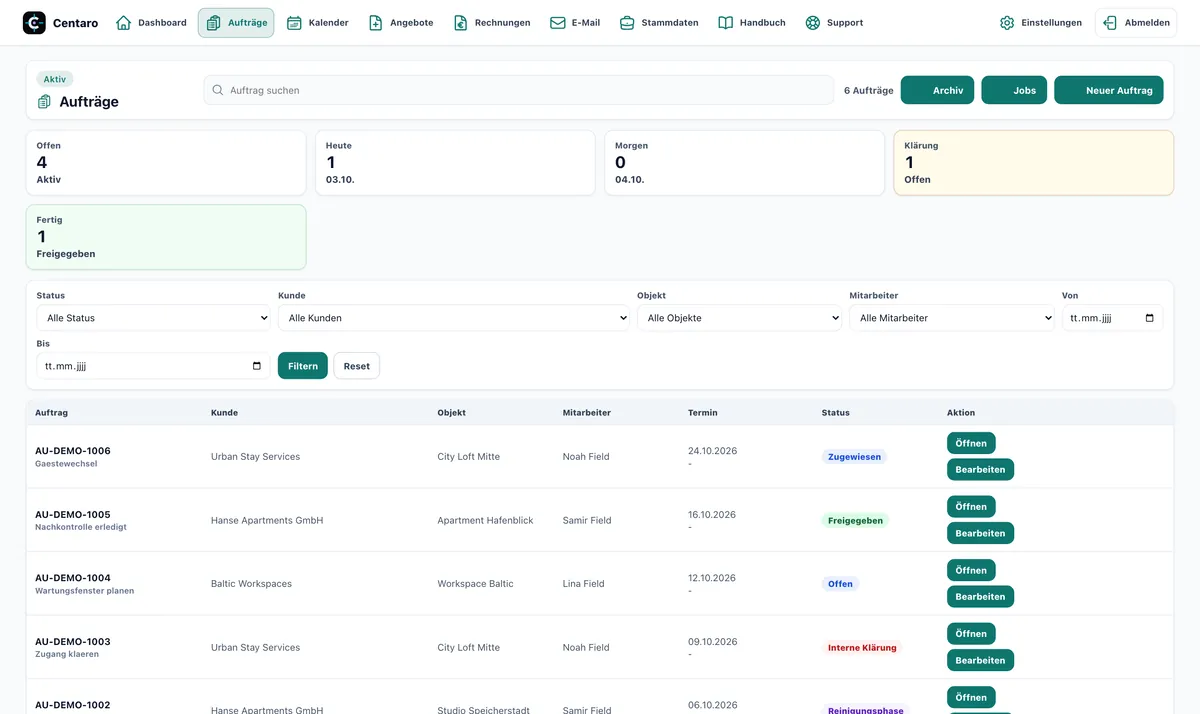The width and height of the screenshot is (1200, 714).
Task: Click the clipboard icon beside the Aufträge heading
Action: tap(44, 102)
